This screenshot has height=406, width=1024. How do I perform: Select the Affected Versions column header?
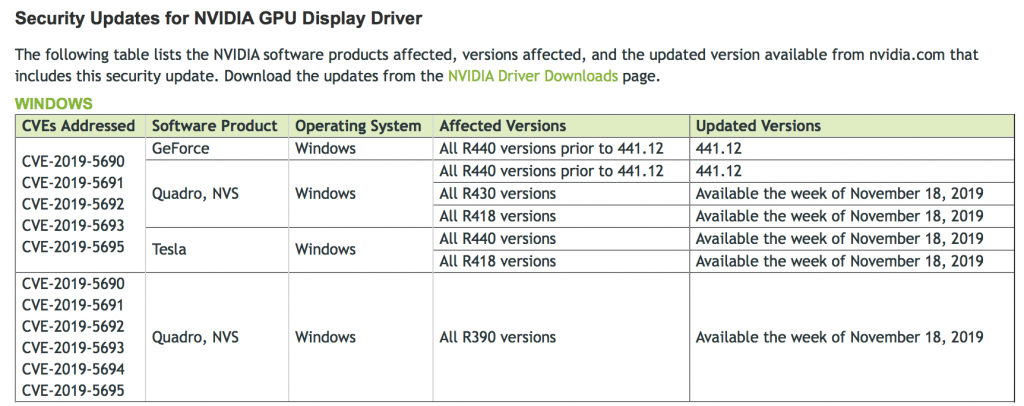point(561,126)
